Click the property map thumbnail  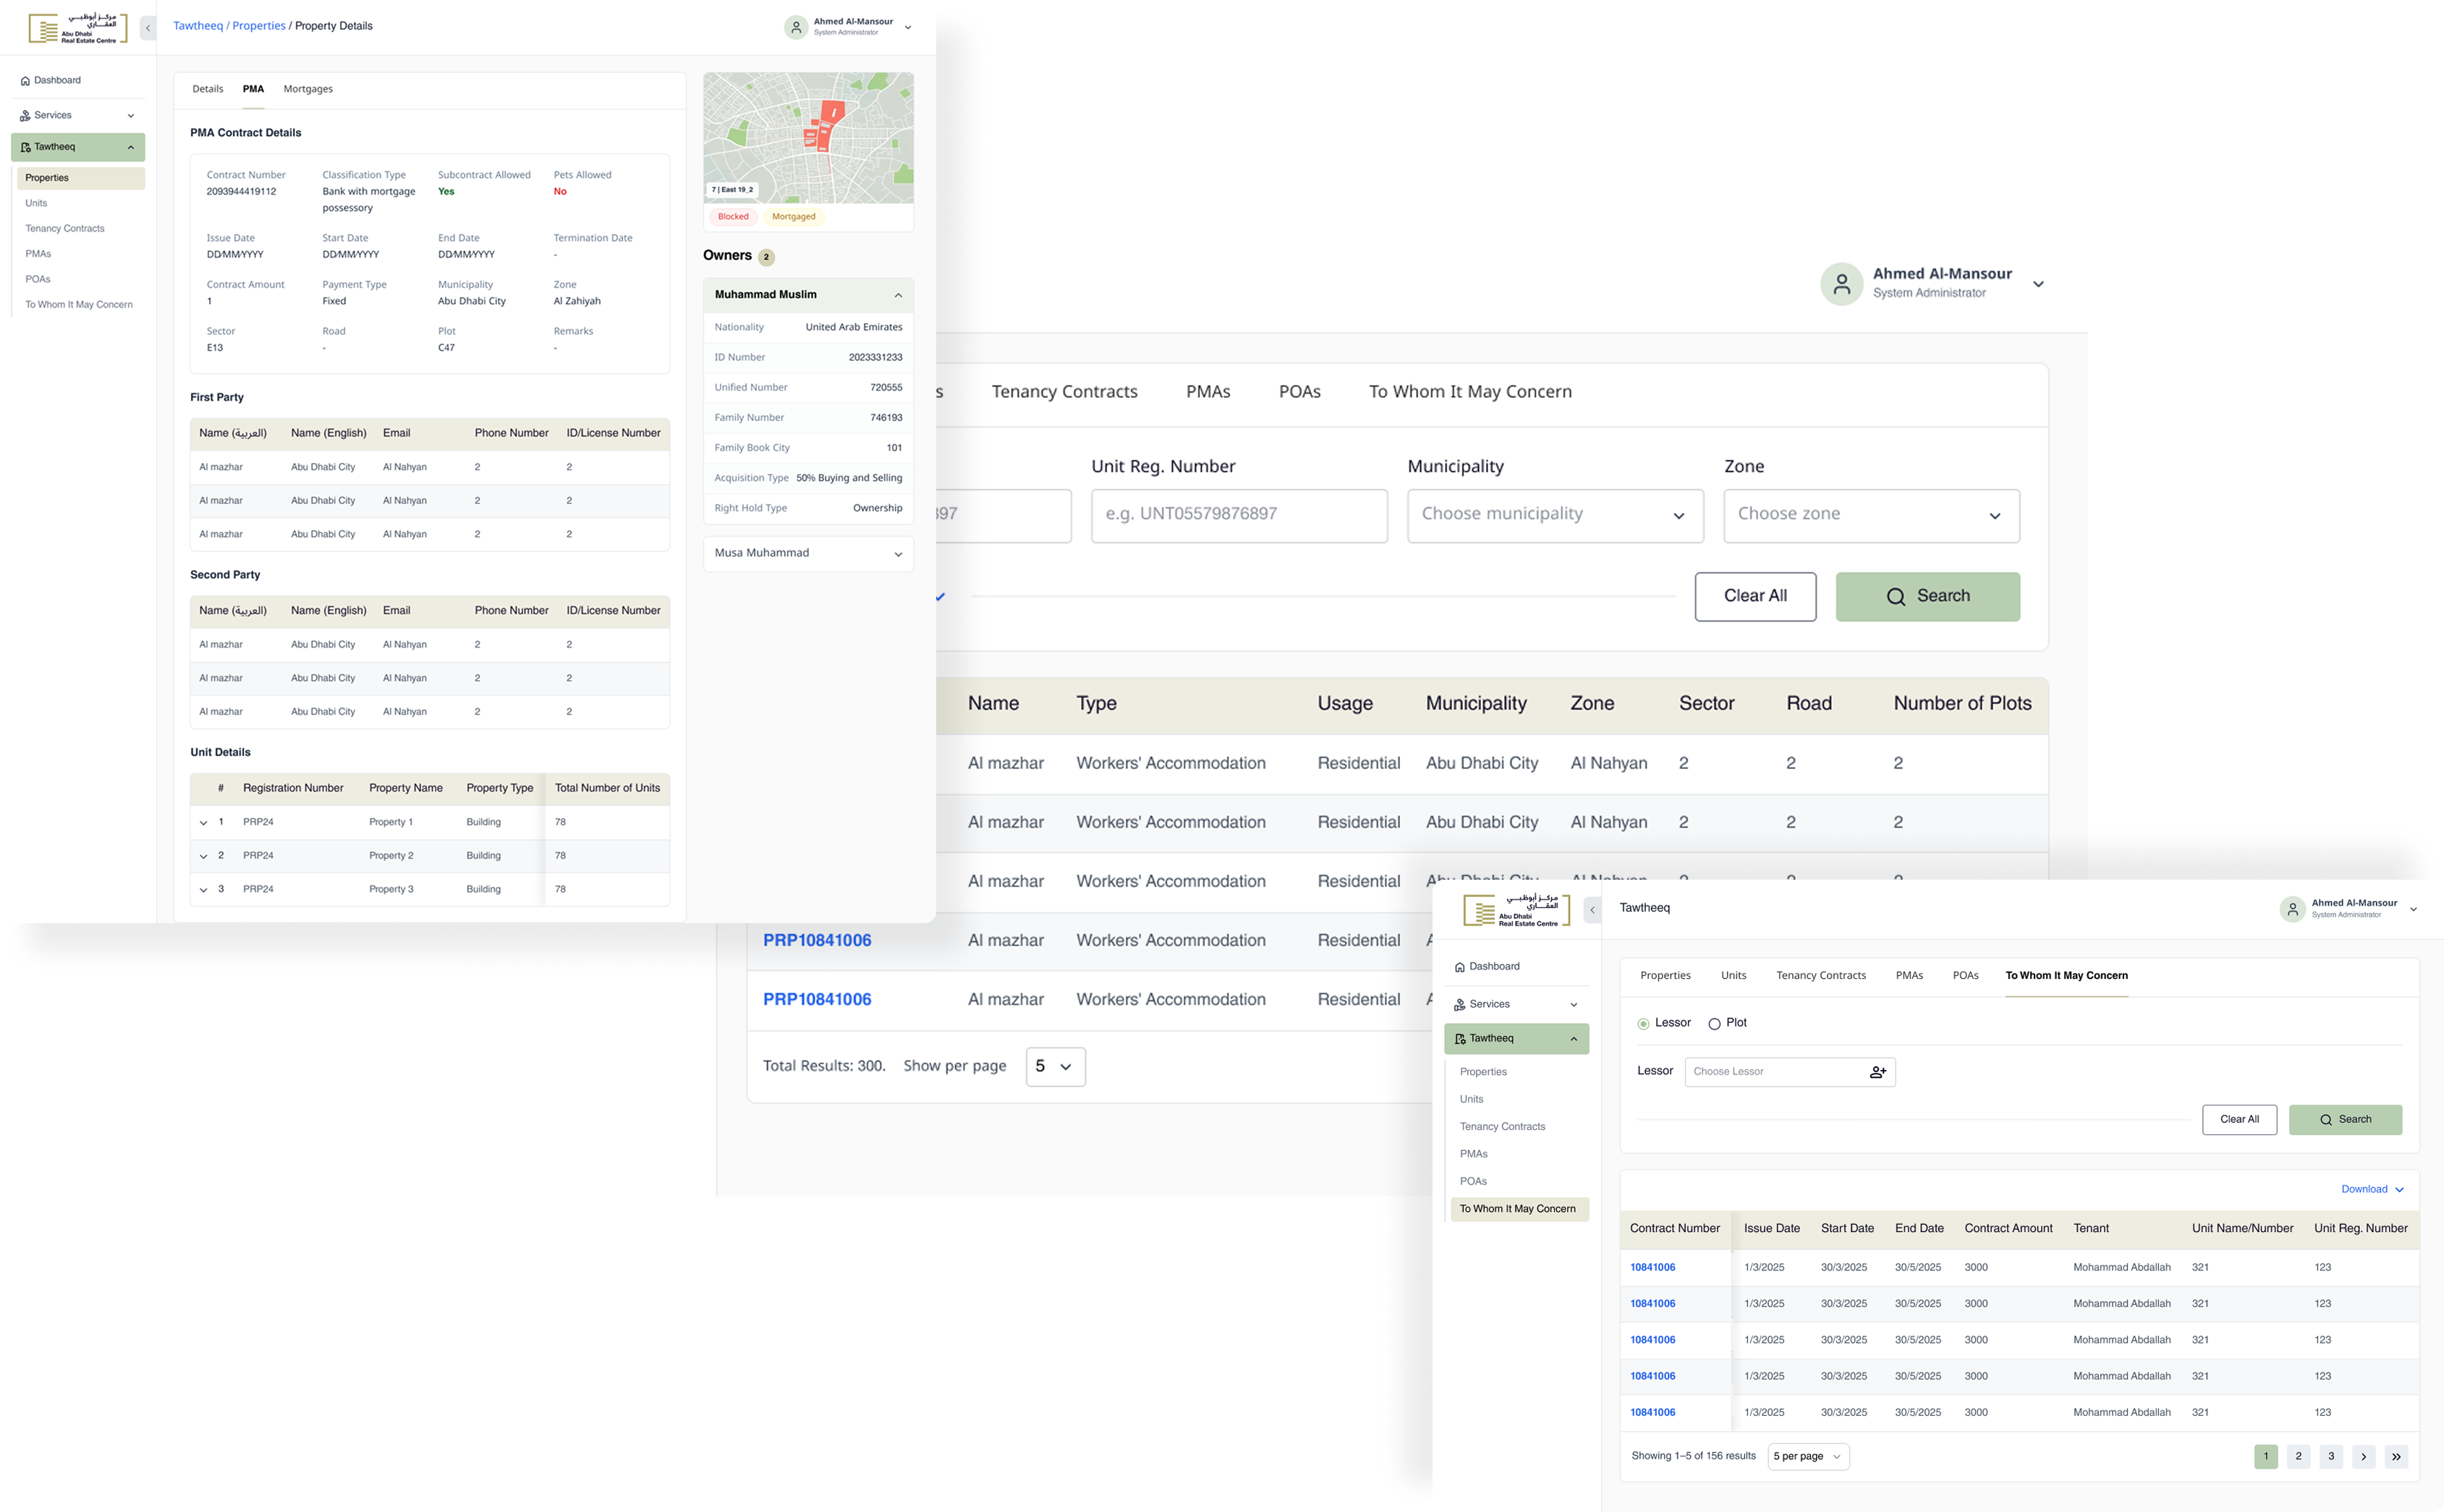pyautogui.click(x=808, y=138)
